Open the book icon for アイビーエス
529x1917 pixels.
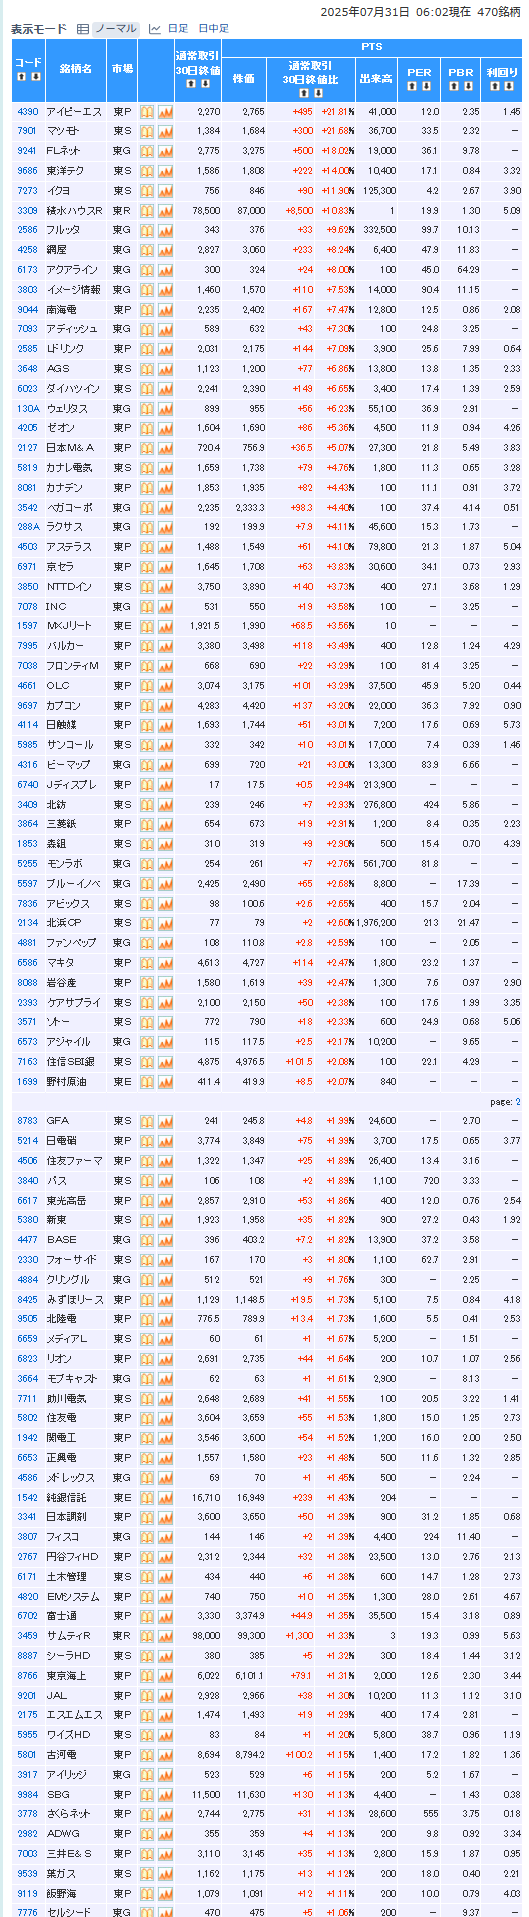point(147,112)
